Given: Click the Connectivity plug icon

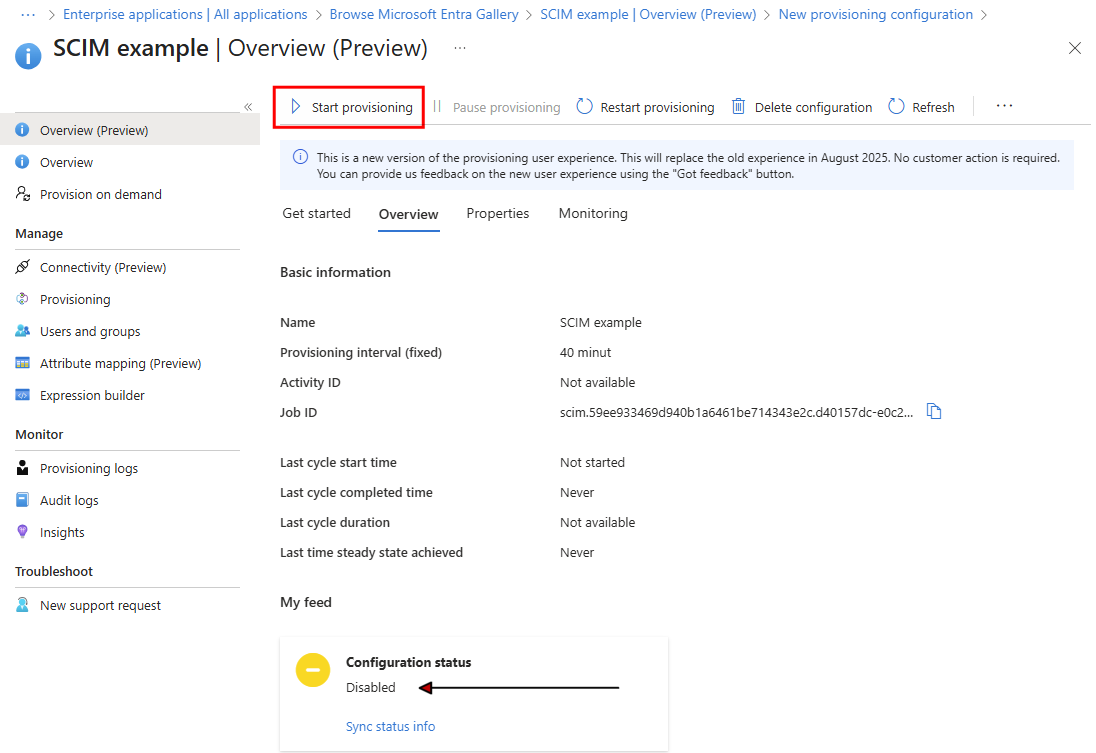Looking at the screenshot, I should click(x=22, y=266).
